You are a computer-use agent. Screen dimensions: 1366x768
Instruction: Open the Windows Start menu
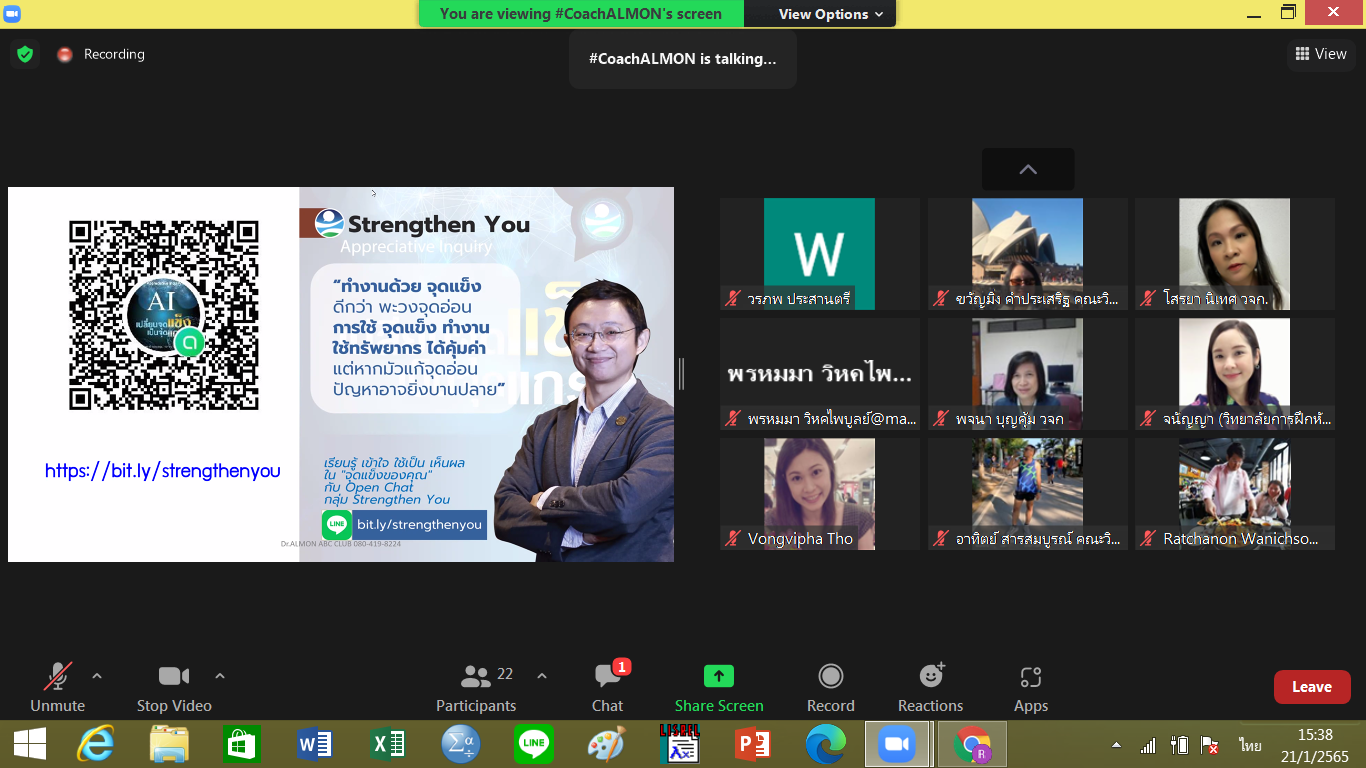[29, 744]
